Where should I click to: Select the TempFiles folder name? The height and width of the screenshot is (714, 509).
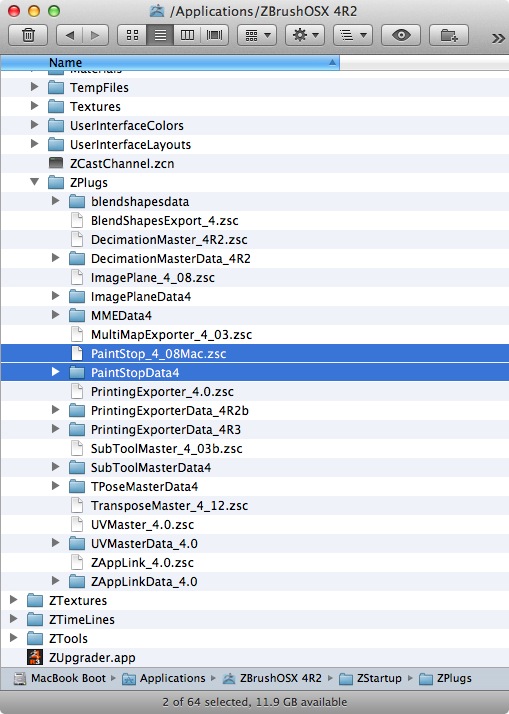click(x=99, y=87)
